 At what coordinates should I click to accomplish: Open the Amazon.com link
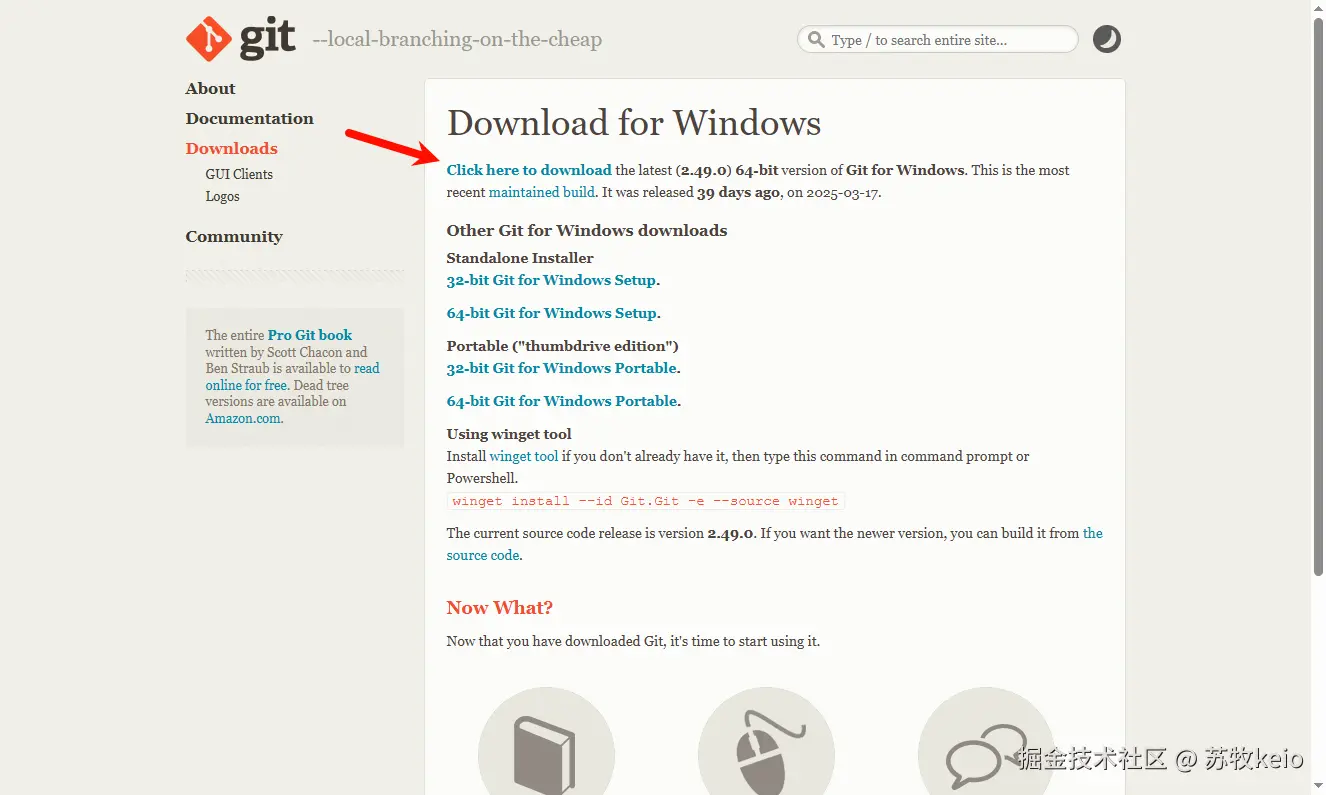tap(243, 418)
